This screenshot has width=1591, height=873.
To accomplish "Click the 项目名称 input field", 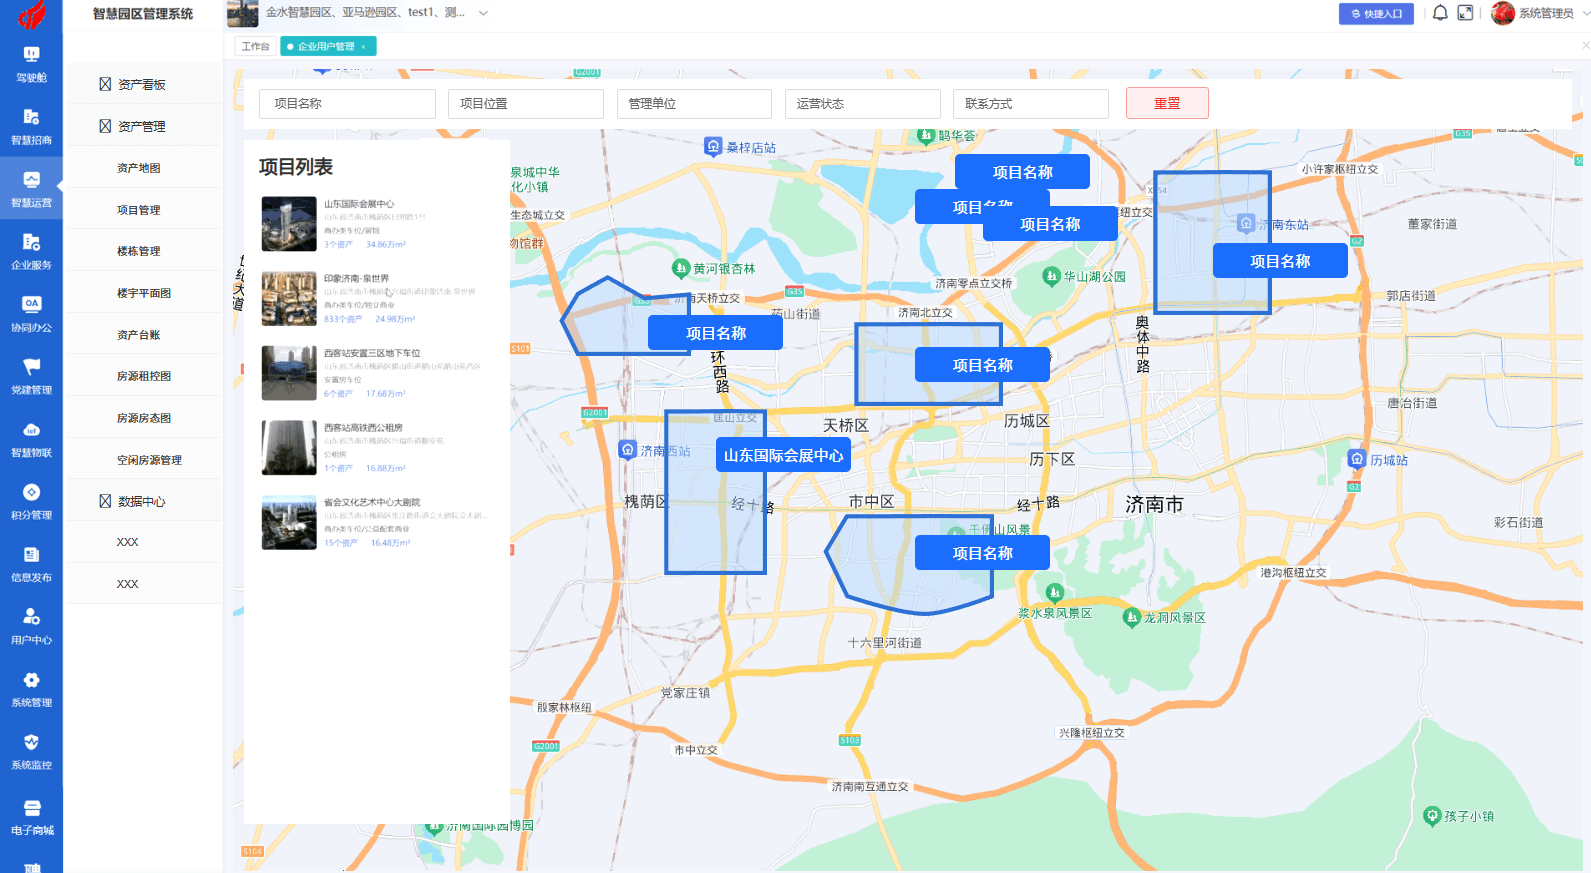I will coord(347,104).
